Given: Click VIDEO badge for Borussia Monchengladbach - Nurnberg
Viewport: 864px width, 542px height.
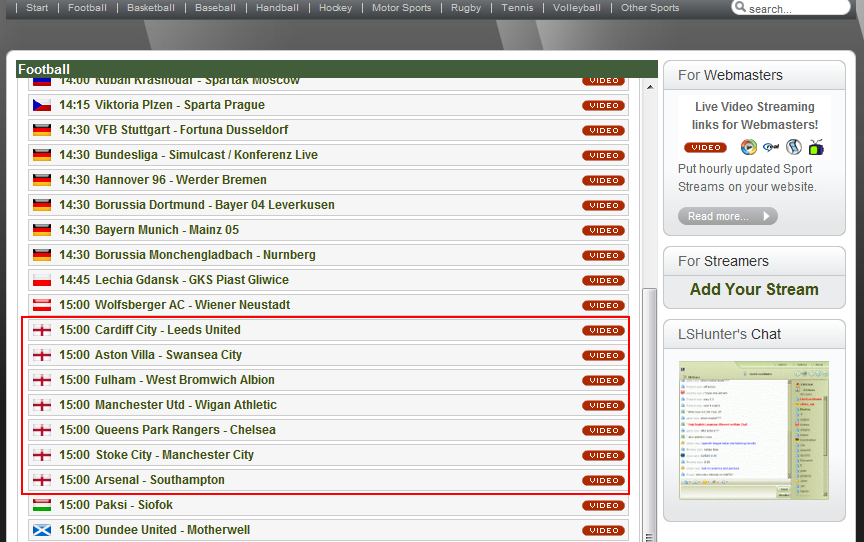Looking at the screenshot, I should (603, 255).
